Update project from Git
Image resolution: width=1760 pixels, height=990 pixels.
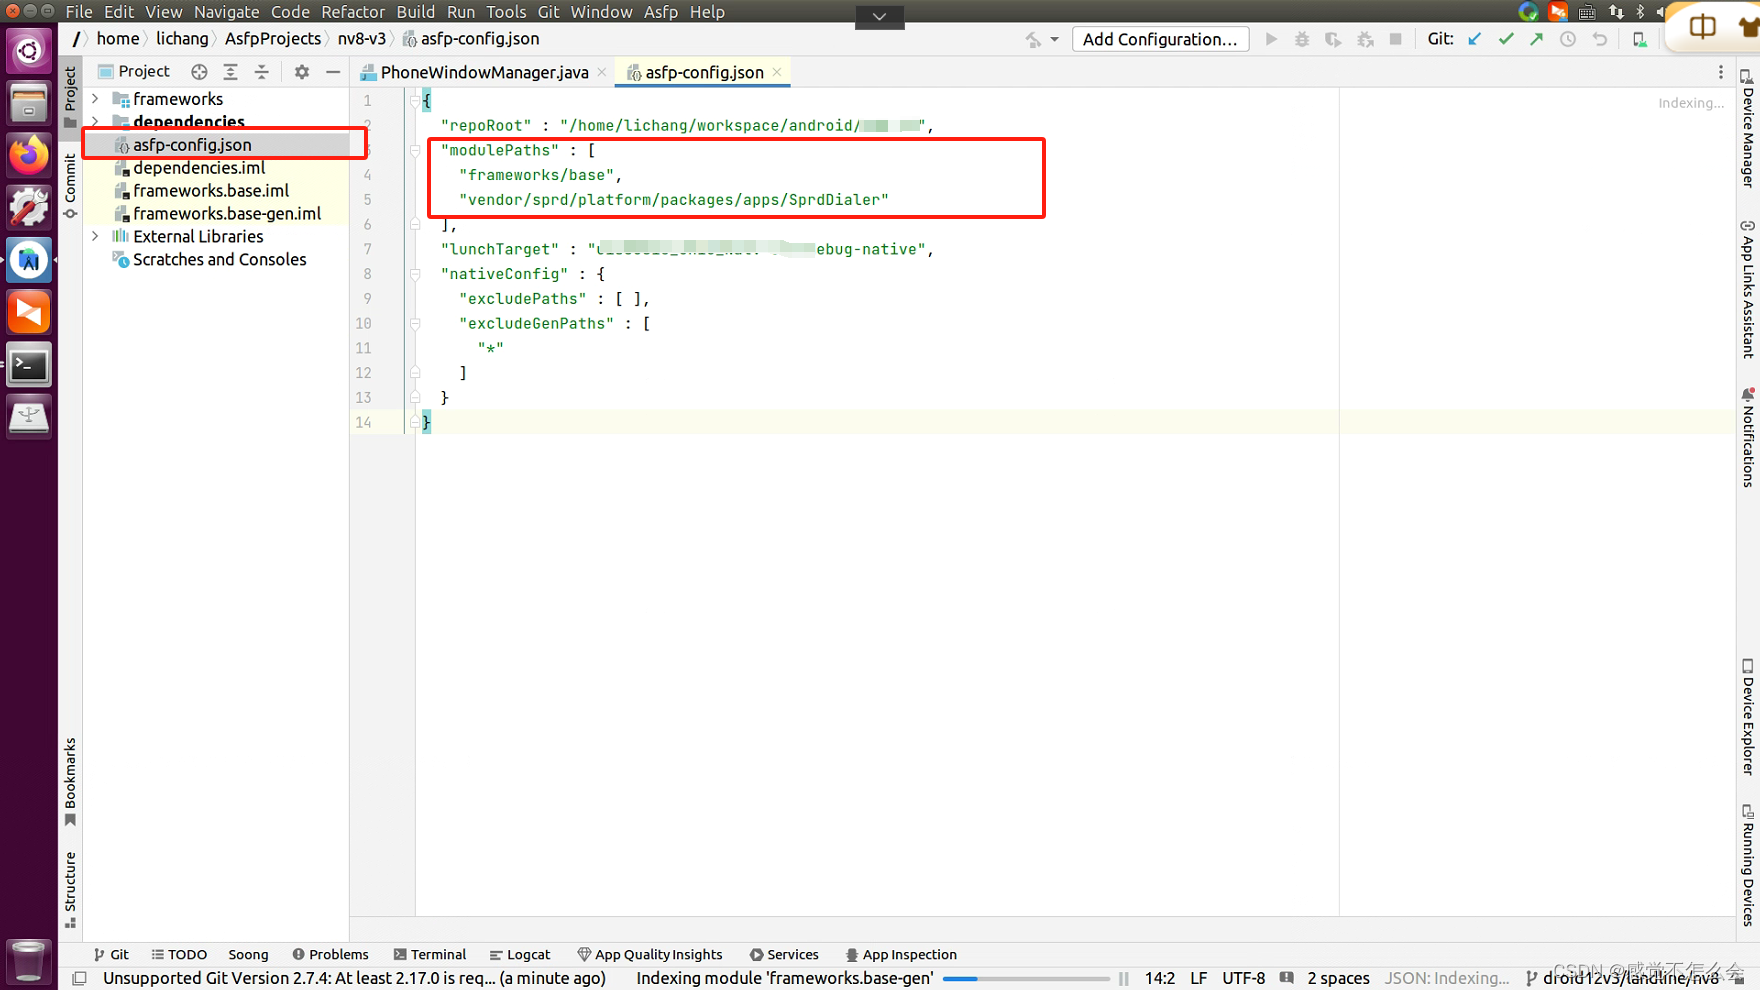pos(1474,38)
